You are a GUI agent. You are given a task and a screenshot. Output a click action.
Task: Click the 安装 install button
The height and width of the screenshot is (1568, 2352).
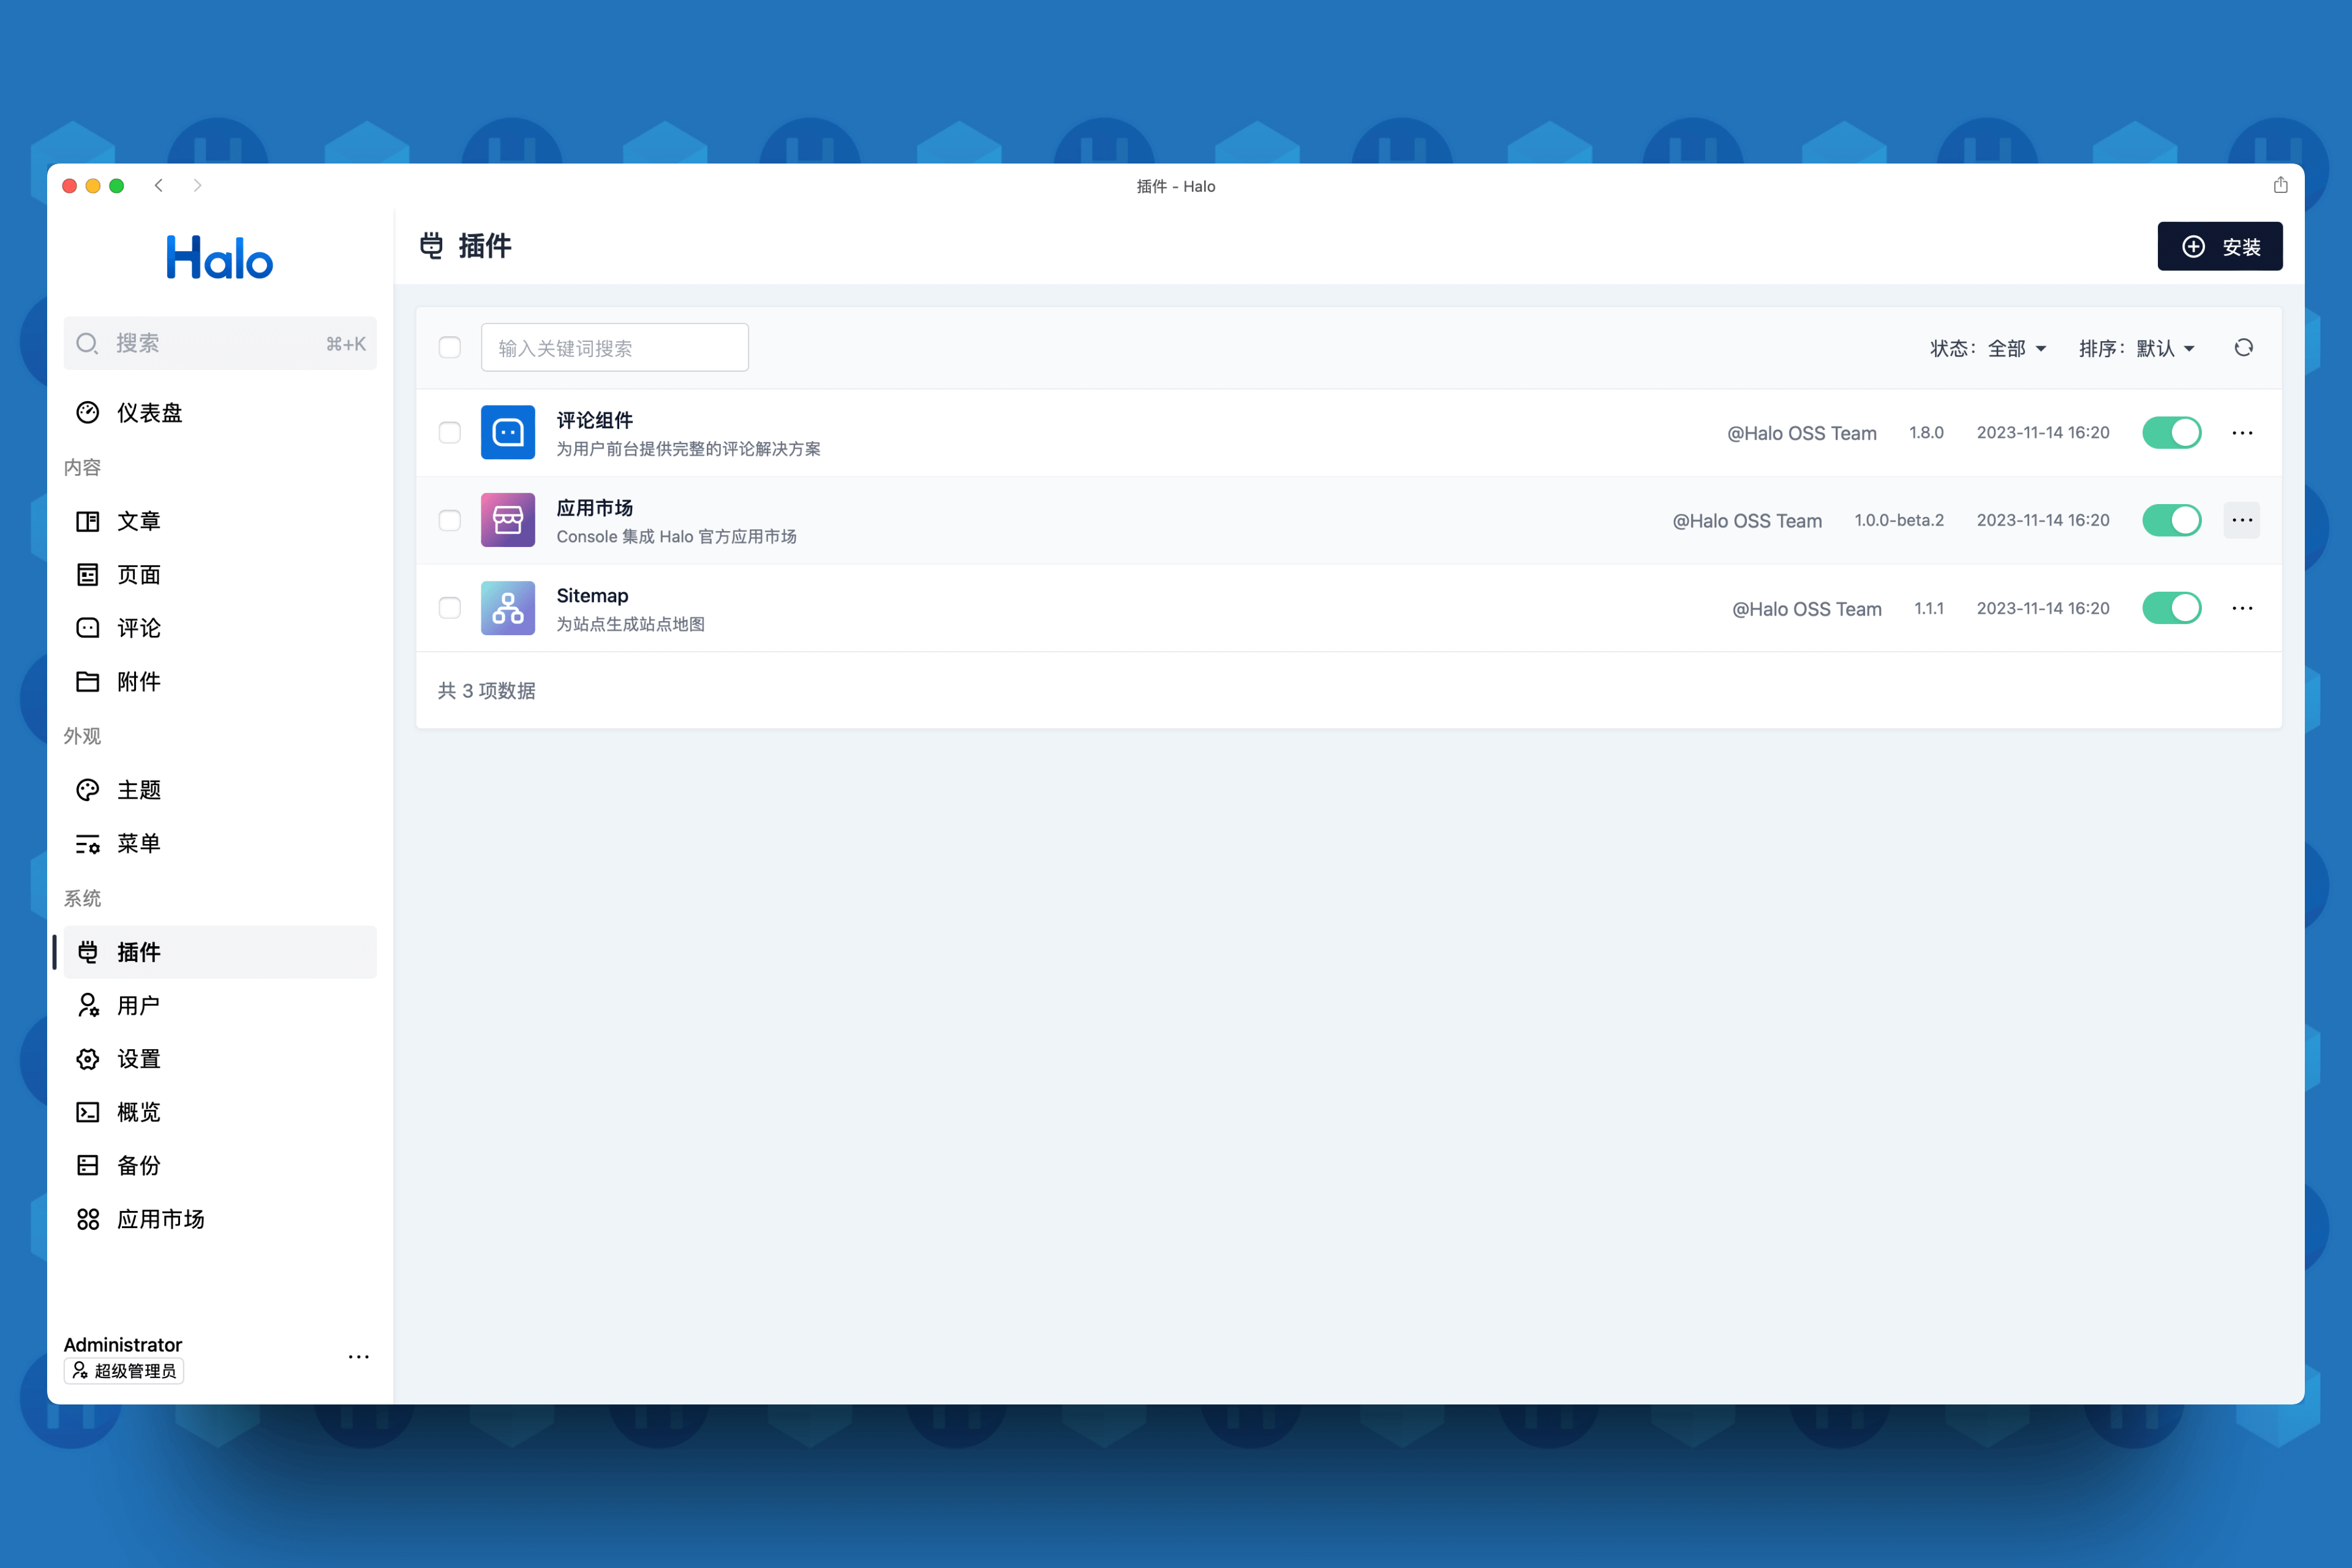(x=2220, y=247)
